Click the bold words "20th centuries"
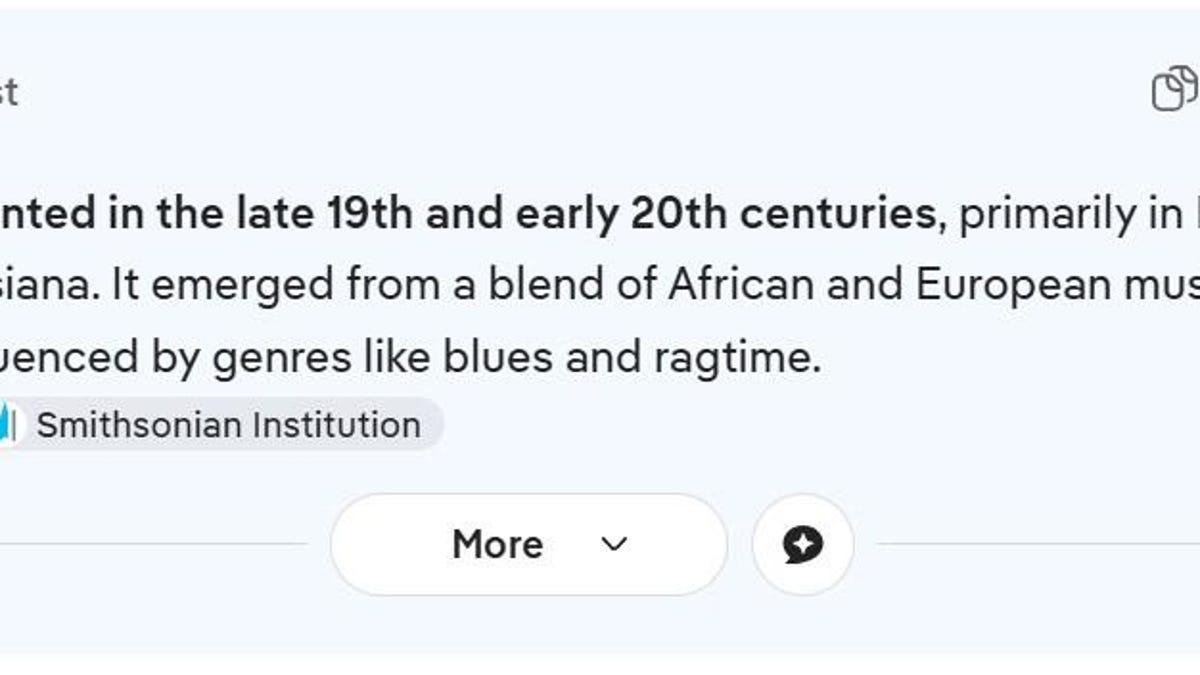Viewport: 1200px width, 675px height. click(x=782, y=214)
